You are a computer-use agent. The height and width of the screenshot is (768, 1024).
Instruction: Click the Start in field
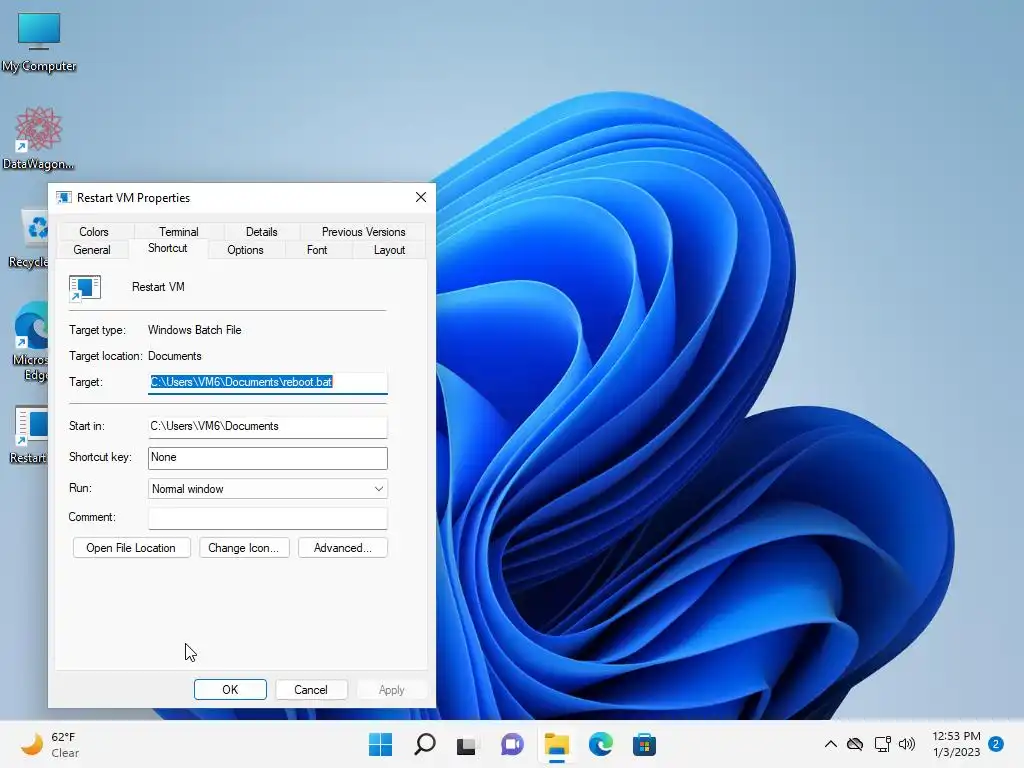pos(268,426)
